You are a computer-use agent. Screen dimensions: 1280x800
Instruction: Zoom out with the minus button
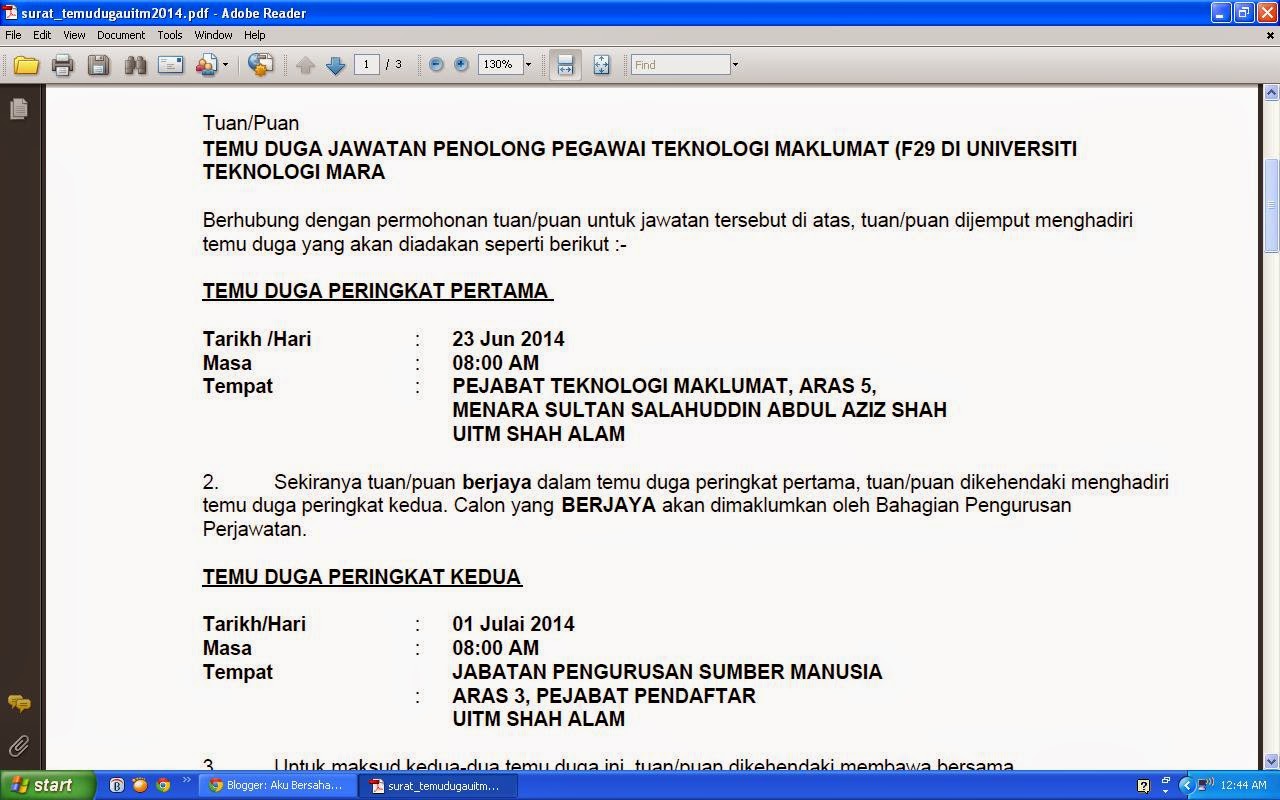(x=436, y=65)
